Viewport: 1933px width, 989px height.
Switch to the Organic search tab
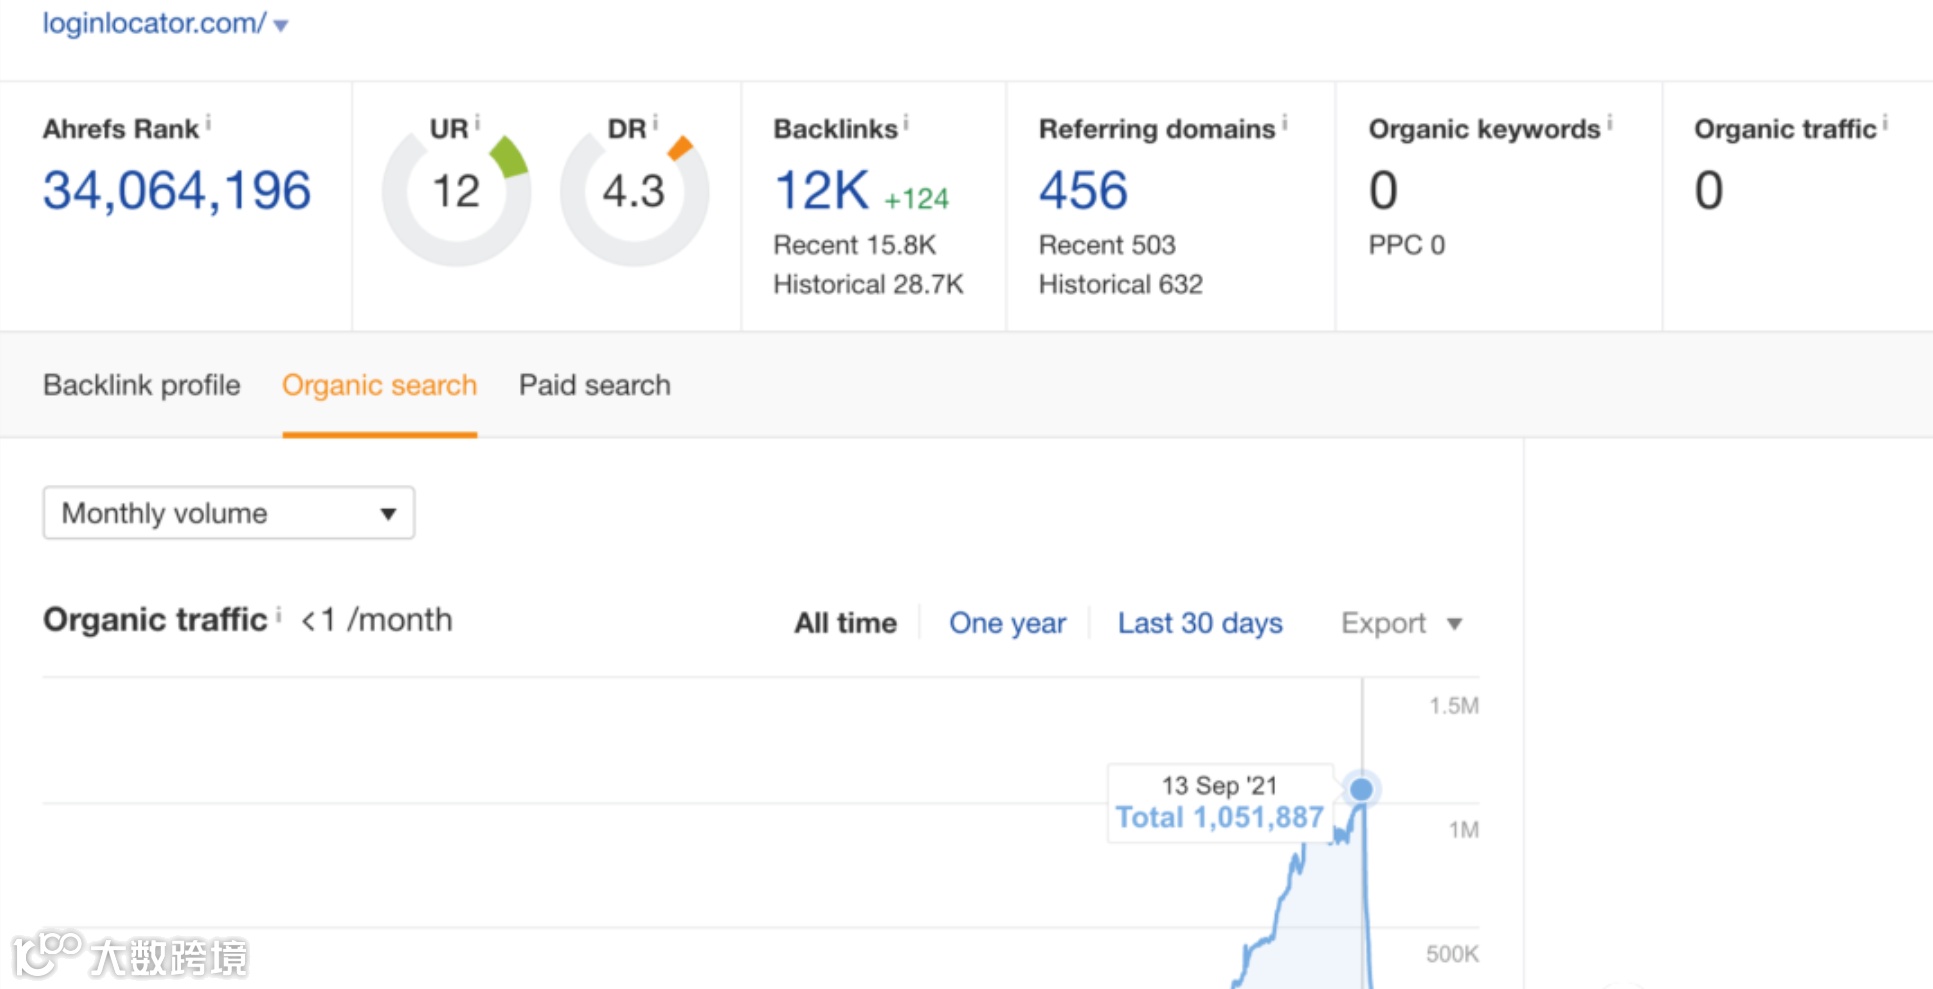pyautogui.click(x=380, y=385)
